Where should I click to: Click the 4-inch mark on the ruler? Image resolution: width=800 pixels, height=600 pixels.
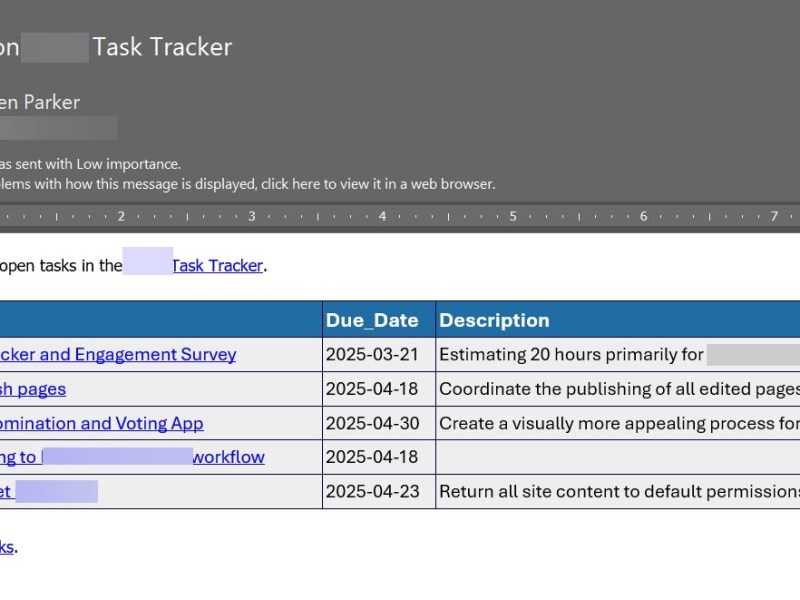(382, 215)
